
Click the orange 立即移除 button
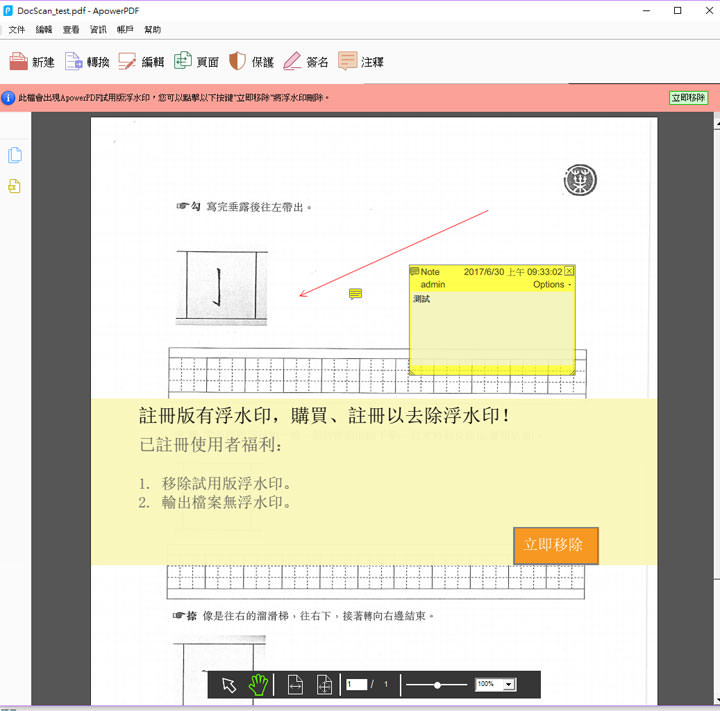point(556,545)
